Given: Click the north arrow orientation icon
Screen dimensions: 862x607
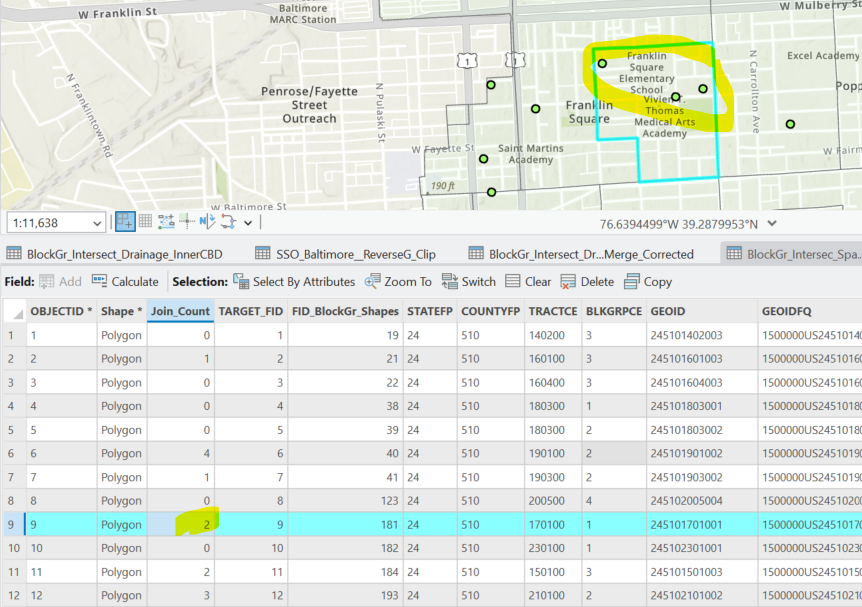Looking at the screenshot, I should (207, 222).
